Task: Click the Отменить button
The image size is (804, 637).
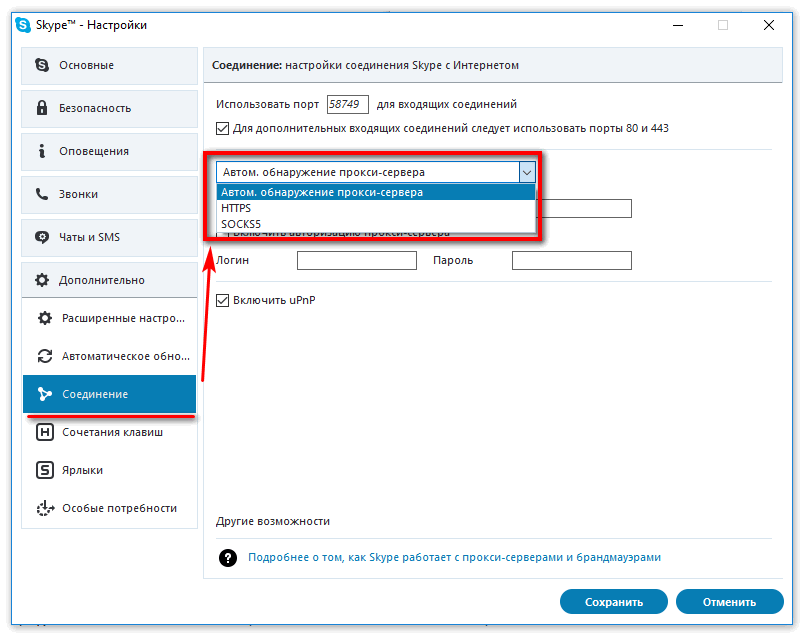Action: pyautogui.click(x=730, y=602)
